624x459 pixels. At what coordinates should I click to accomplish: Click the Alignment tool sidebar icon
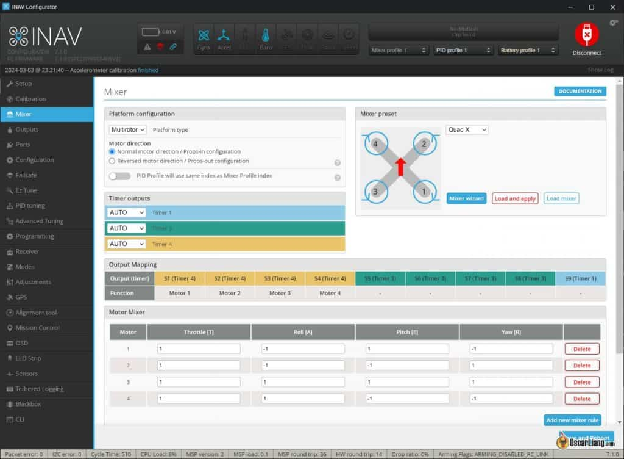tap(10, 313)
